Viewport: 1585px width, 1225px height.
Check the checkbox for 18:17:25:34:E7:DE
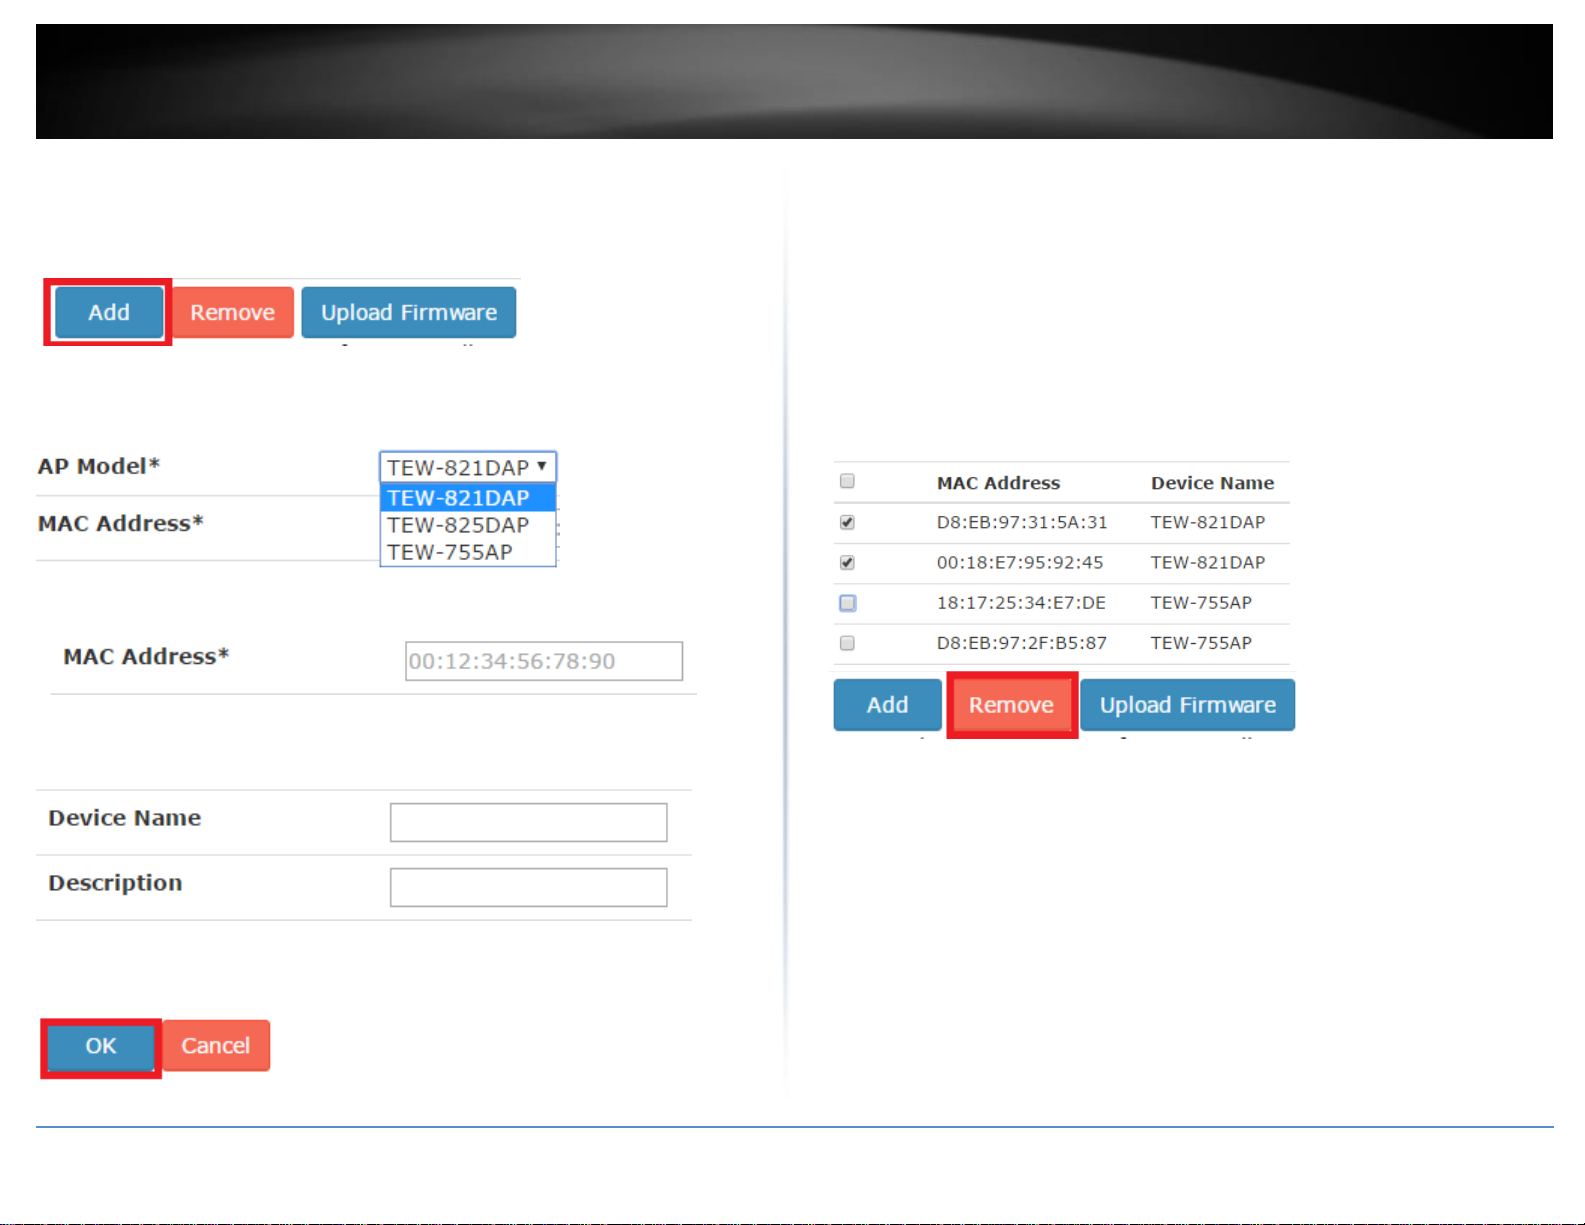[x=847, y=603]
